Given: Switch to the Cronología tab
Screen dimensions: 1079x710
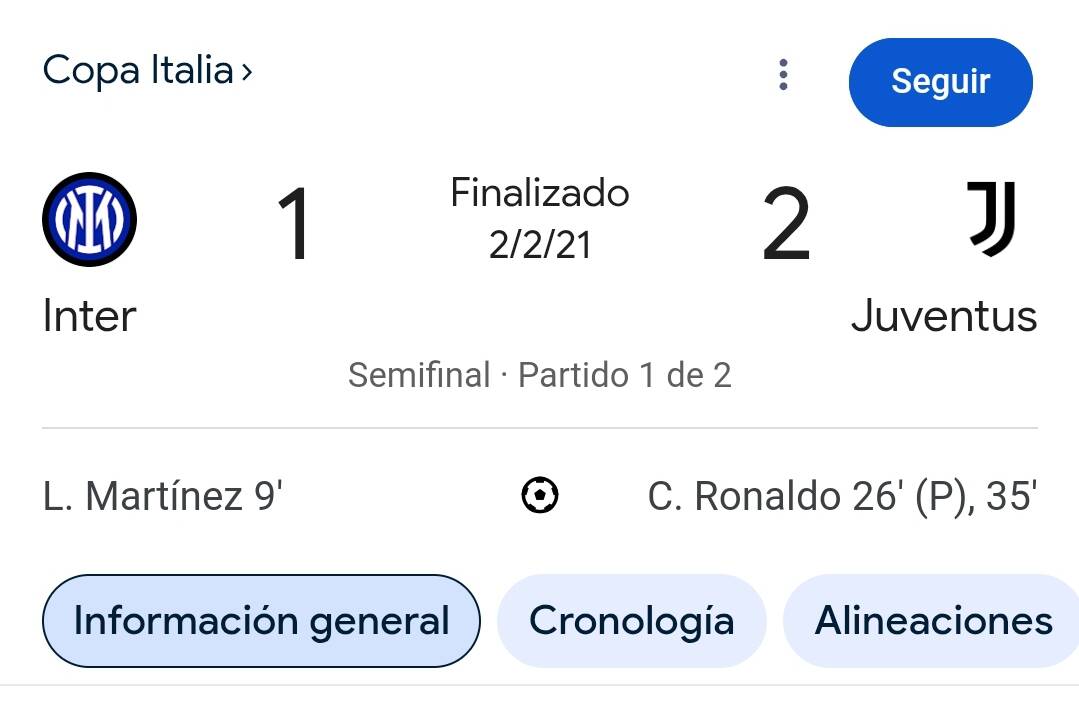Looking at the screenshot, I should [632, 621].
